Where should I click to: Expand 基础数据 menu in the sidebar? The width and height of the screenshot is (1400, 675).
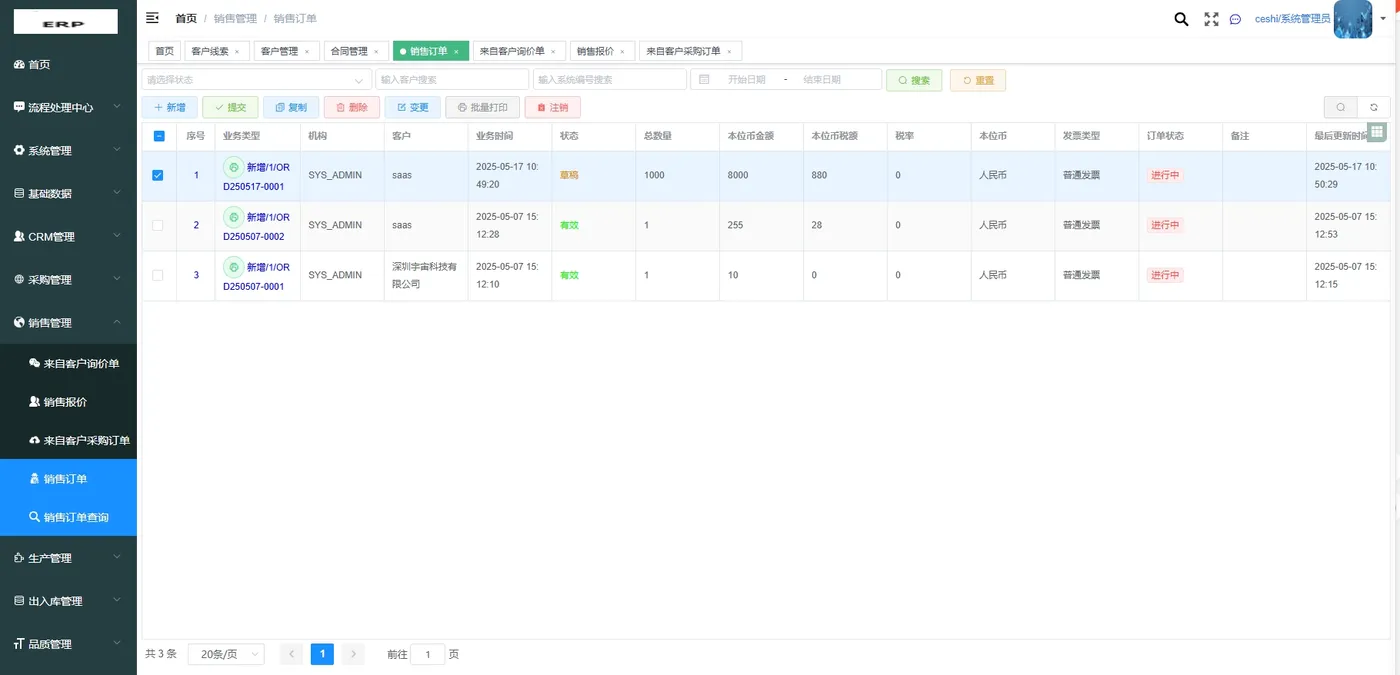[x=68, y=193]
